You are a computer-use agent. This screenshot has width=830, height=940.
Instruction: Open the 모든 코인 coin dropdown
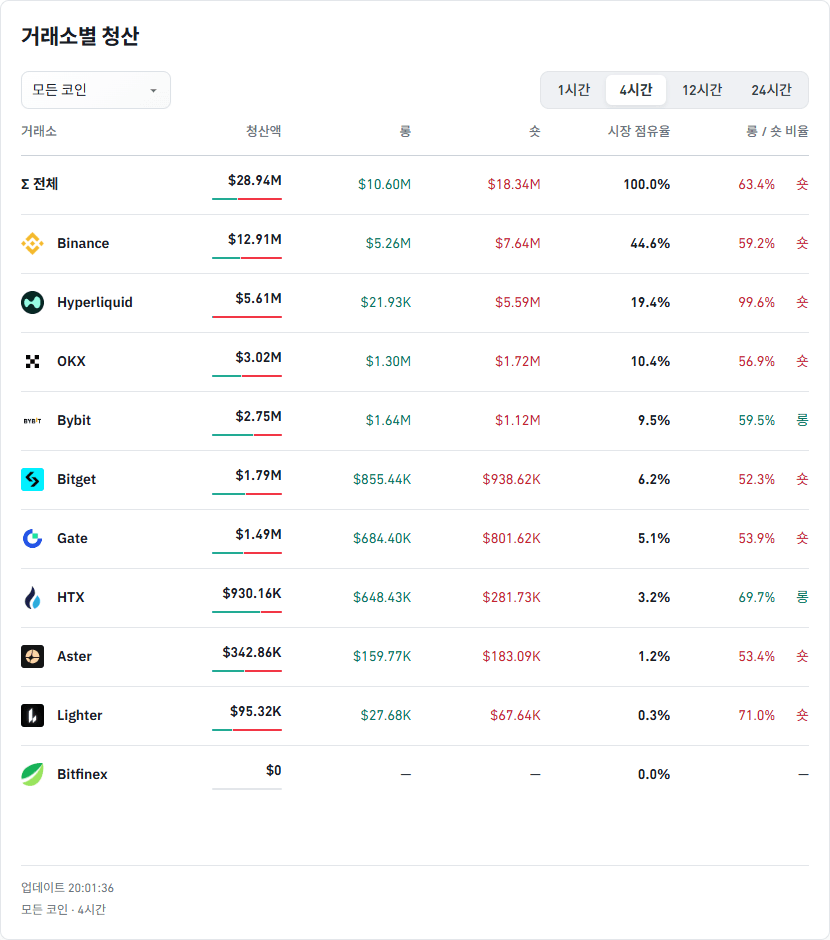click(96, 90)
